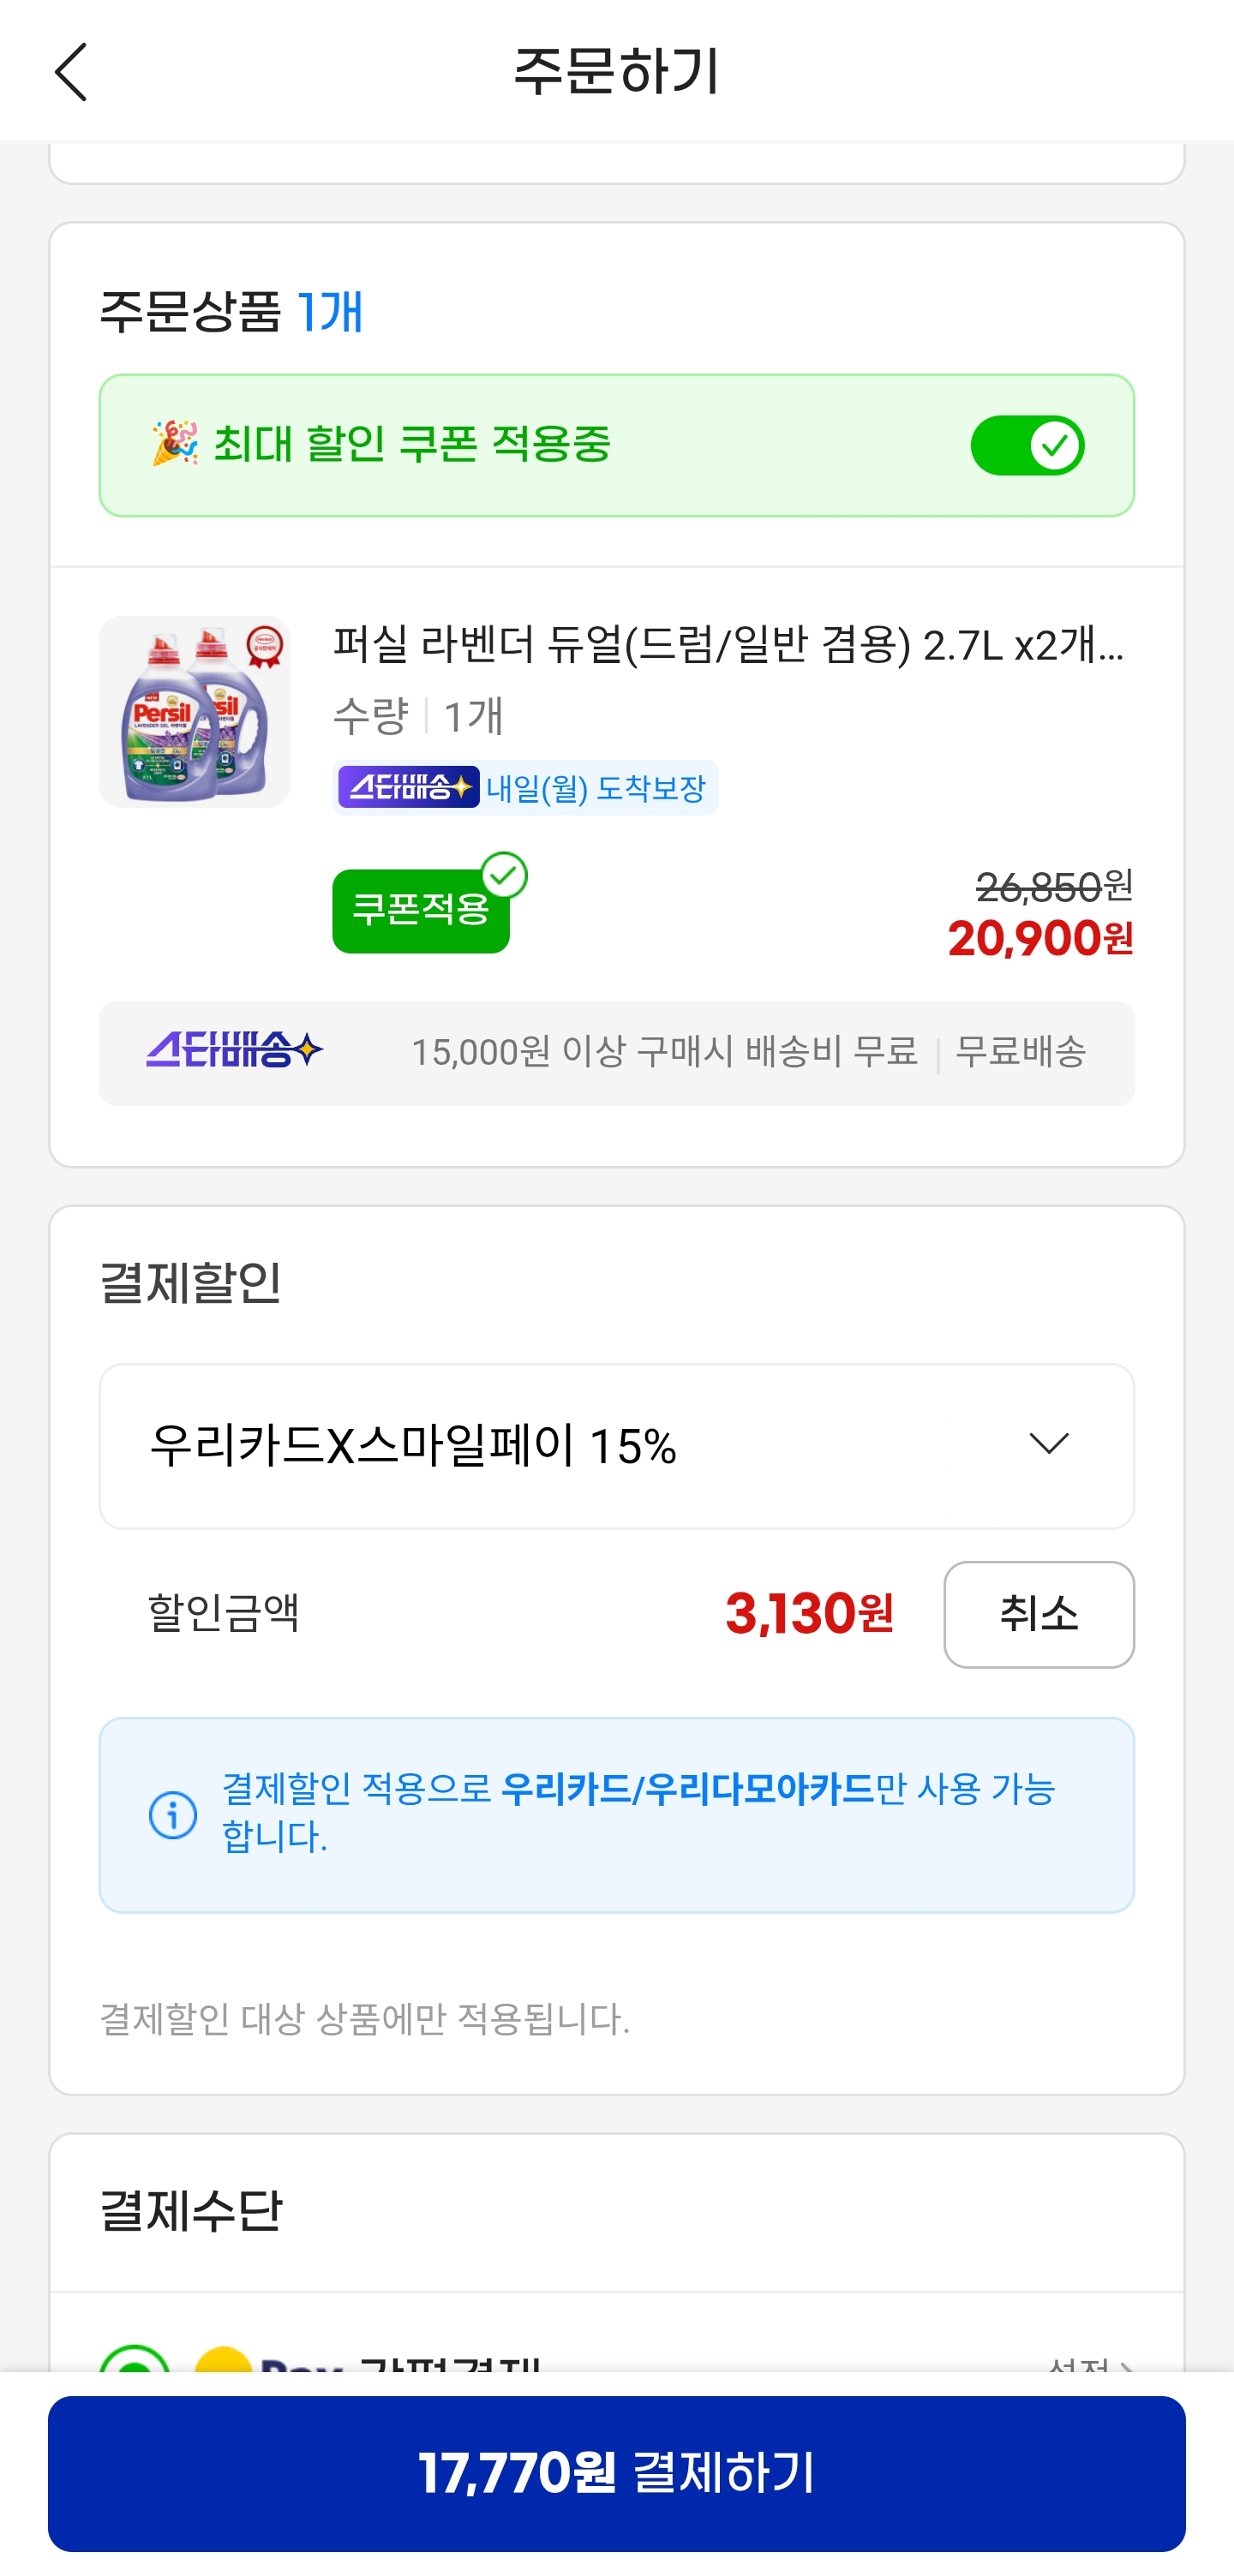Tap the 스타배송 logo in shipping bar

point(235,1051)
